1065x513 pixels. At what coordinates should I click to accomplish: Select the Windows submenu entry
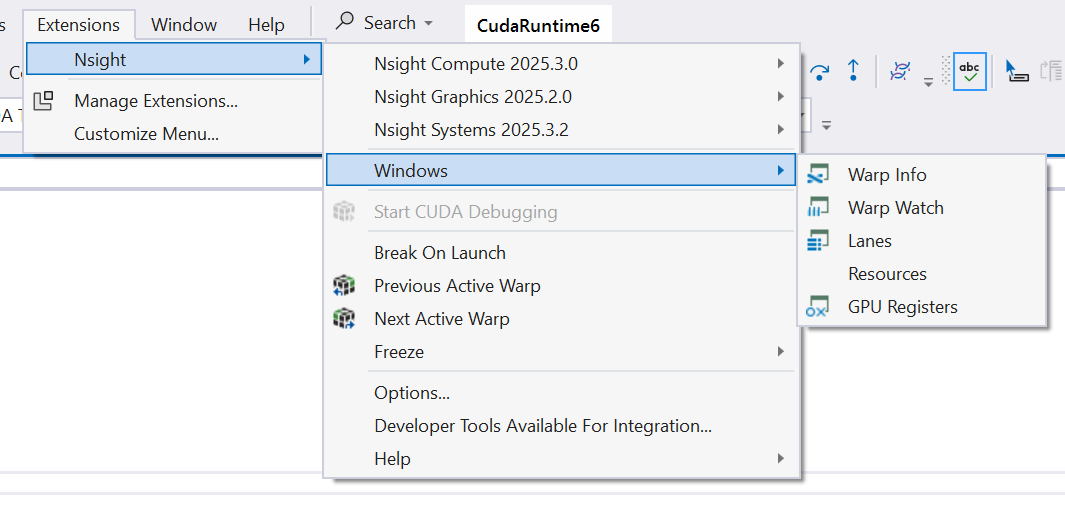561,170
